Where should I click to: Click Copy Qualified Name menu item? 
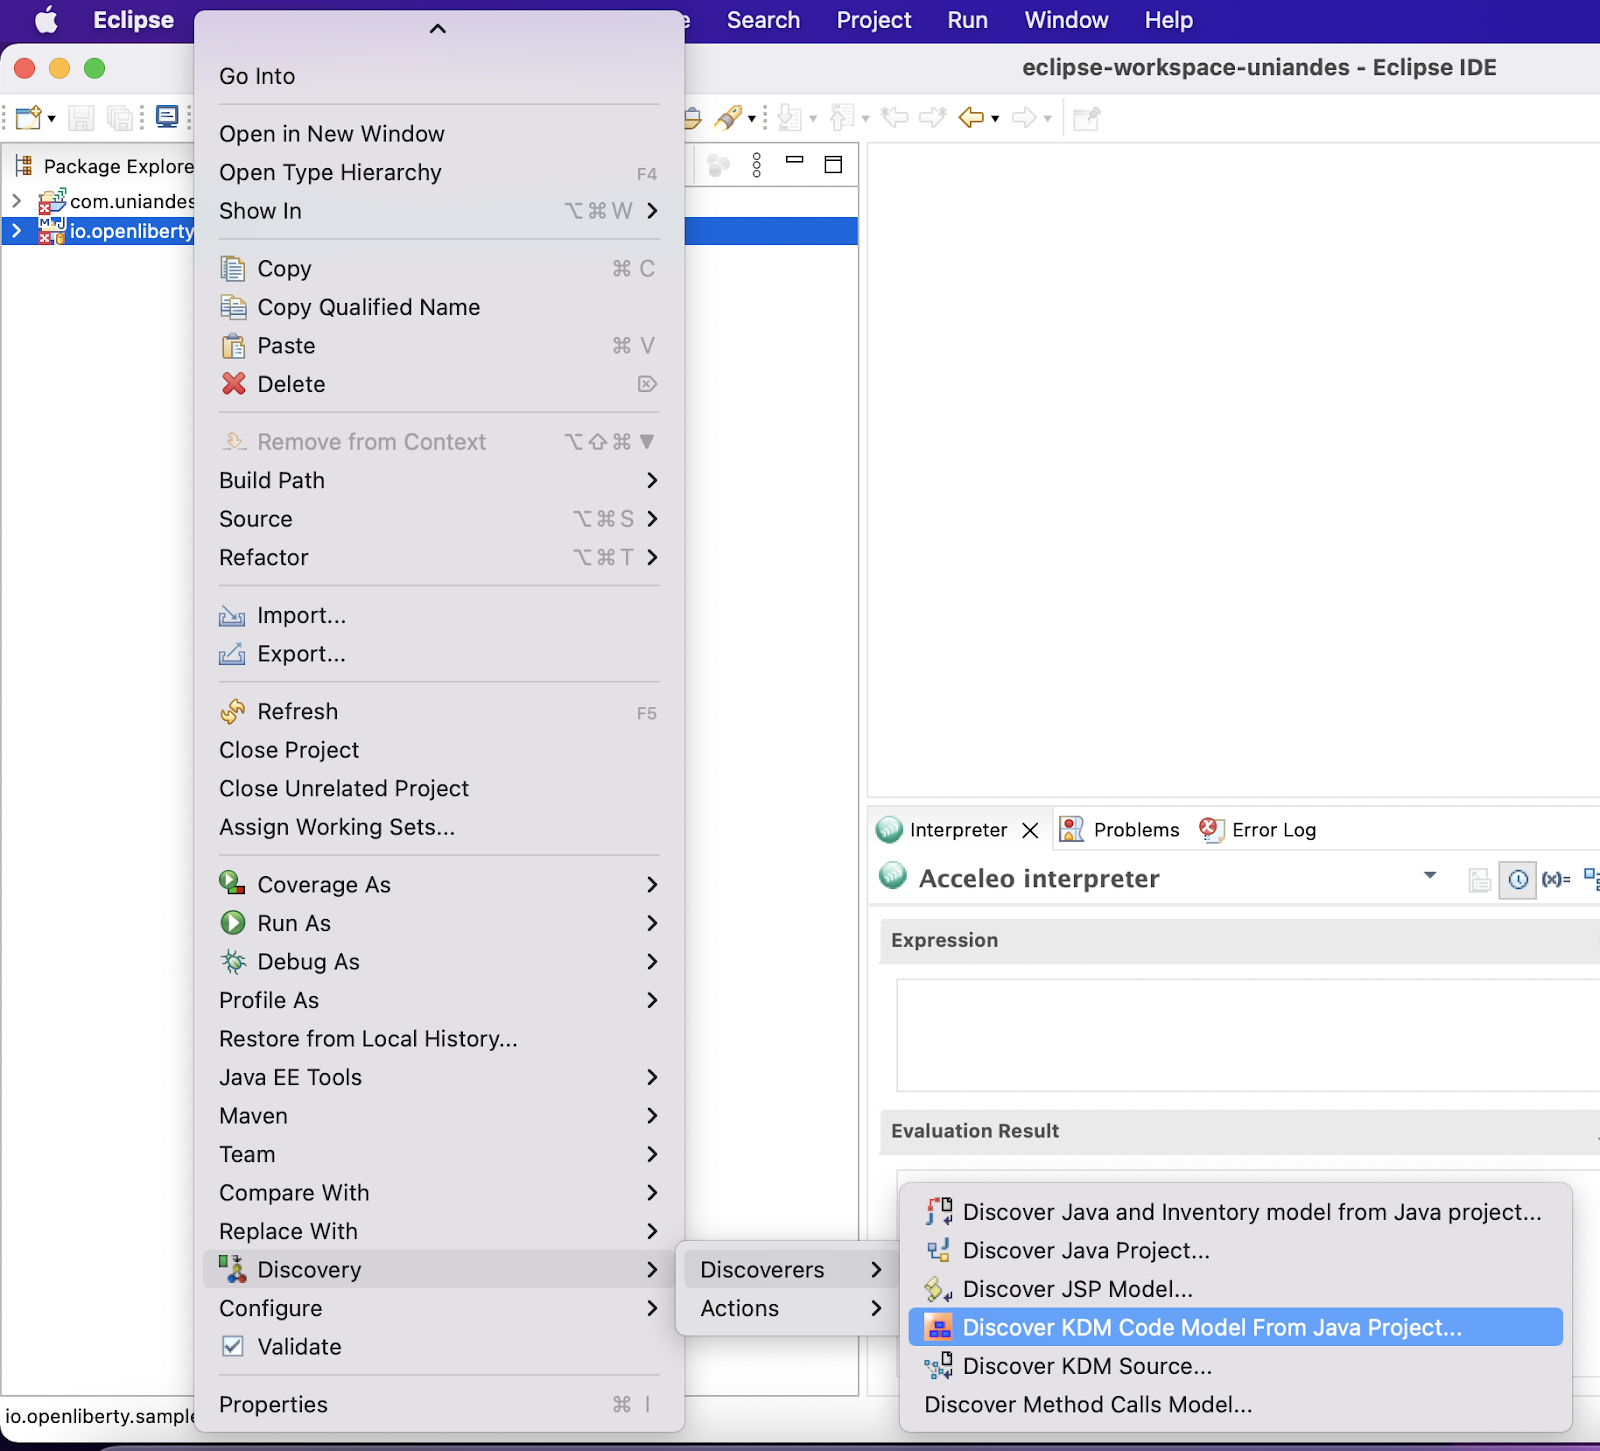pos(438,307)
